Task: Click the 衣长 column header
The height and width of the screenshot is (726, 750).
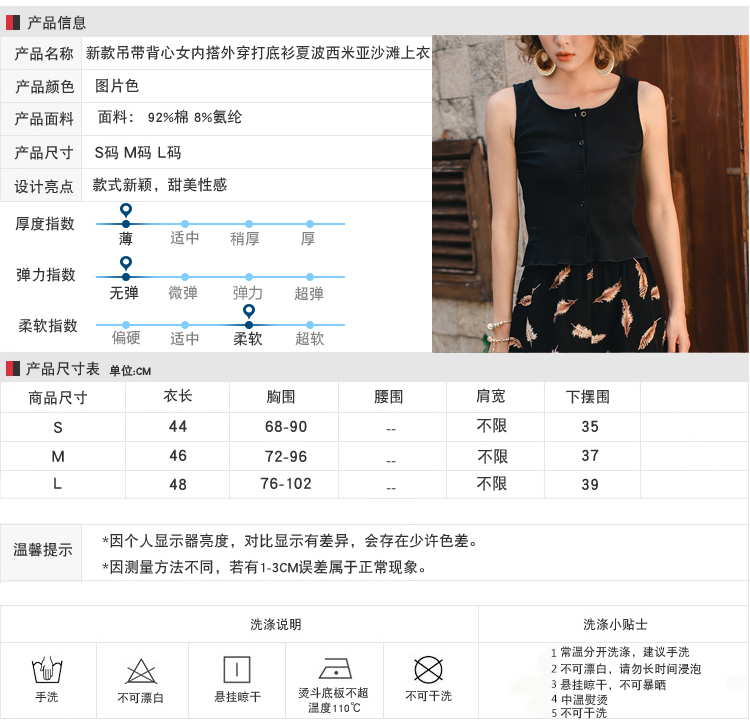Action: point(178,396)
